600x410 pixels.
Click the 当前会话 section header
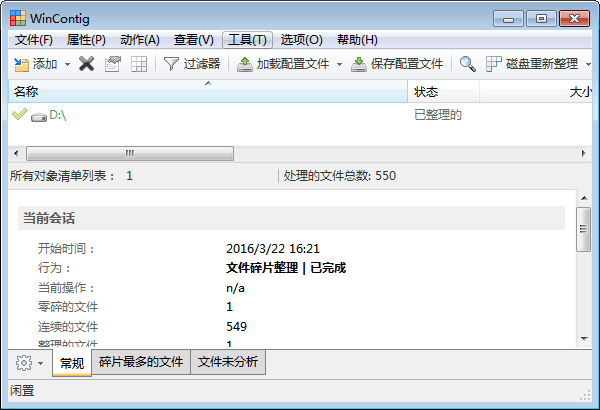pos(291,218)
